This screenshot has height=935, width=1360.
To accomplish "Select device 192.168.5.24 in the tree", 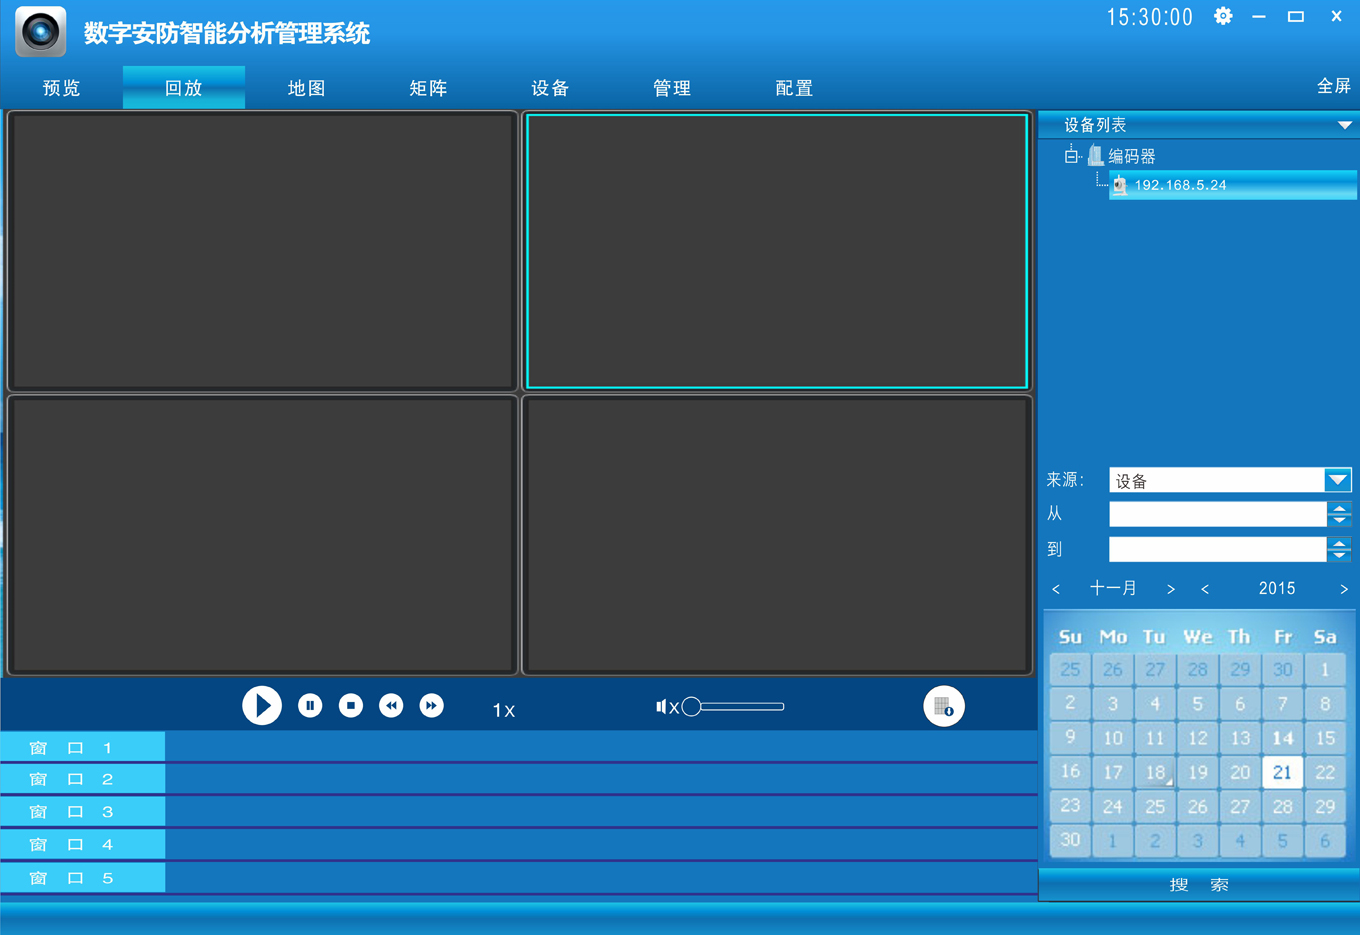I will click(1180, 184).
